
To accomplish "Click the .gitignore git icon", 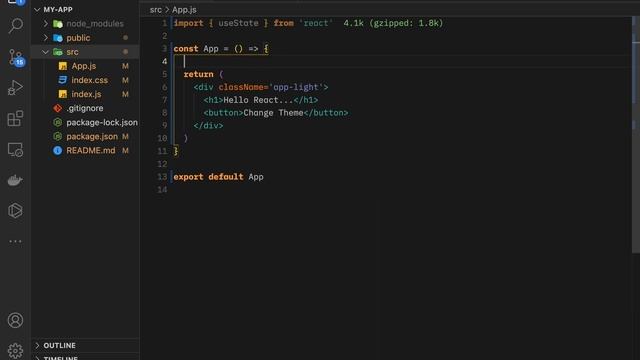I will (x=58, y=108).
